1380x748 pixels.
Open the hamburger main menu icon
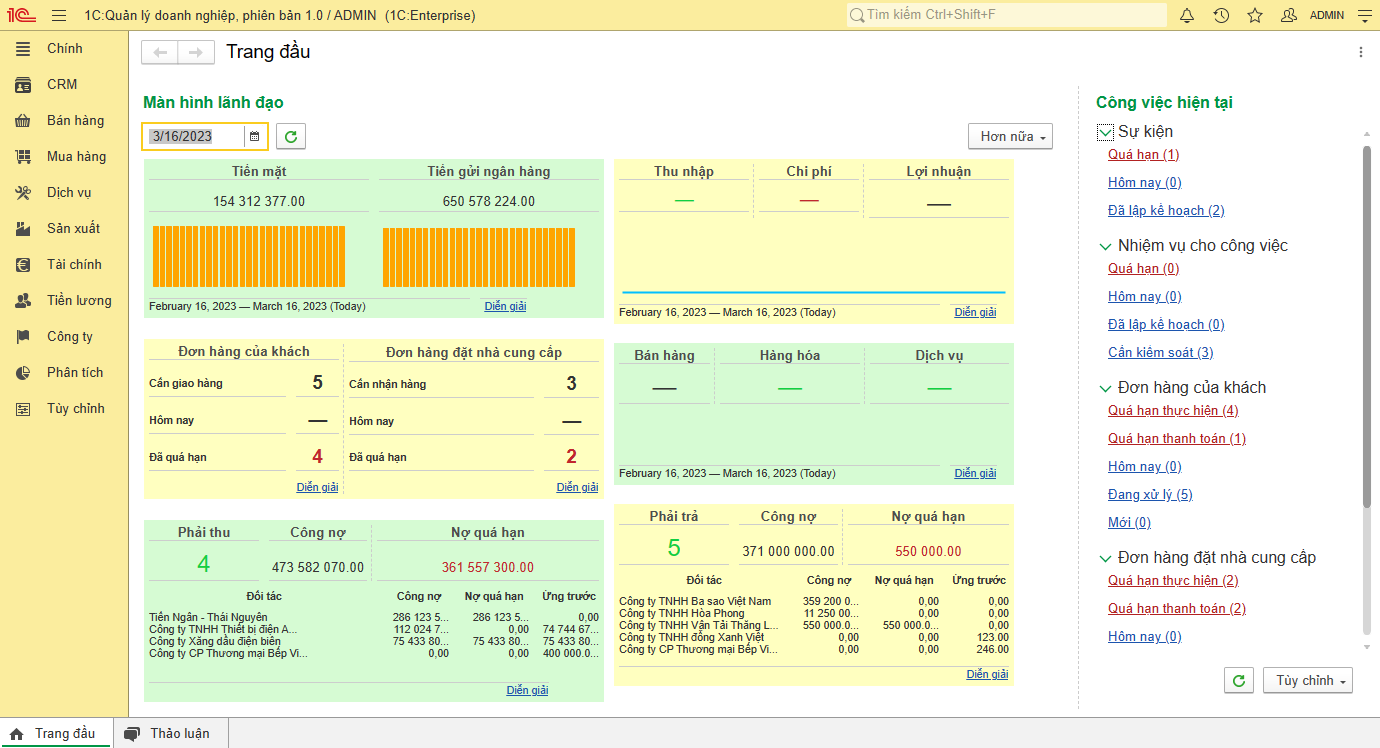coord(59,15)
